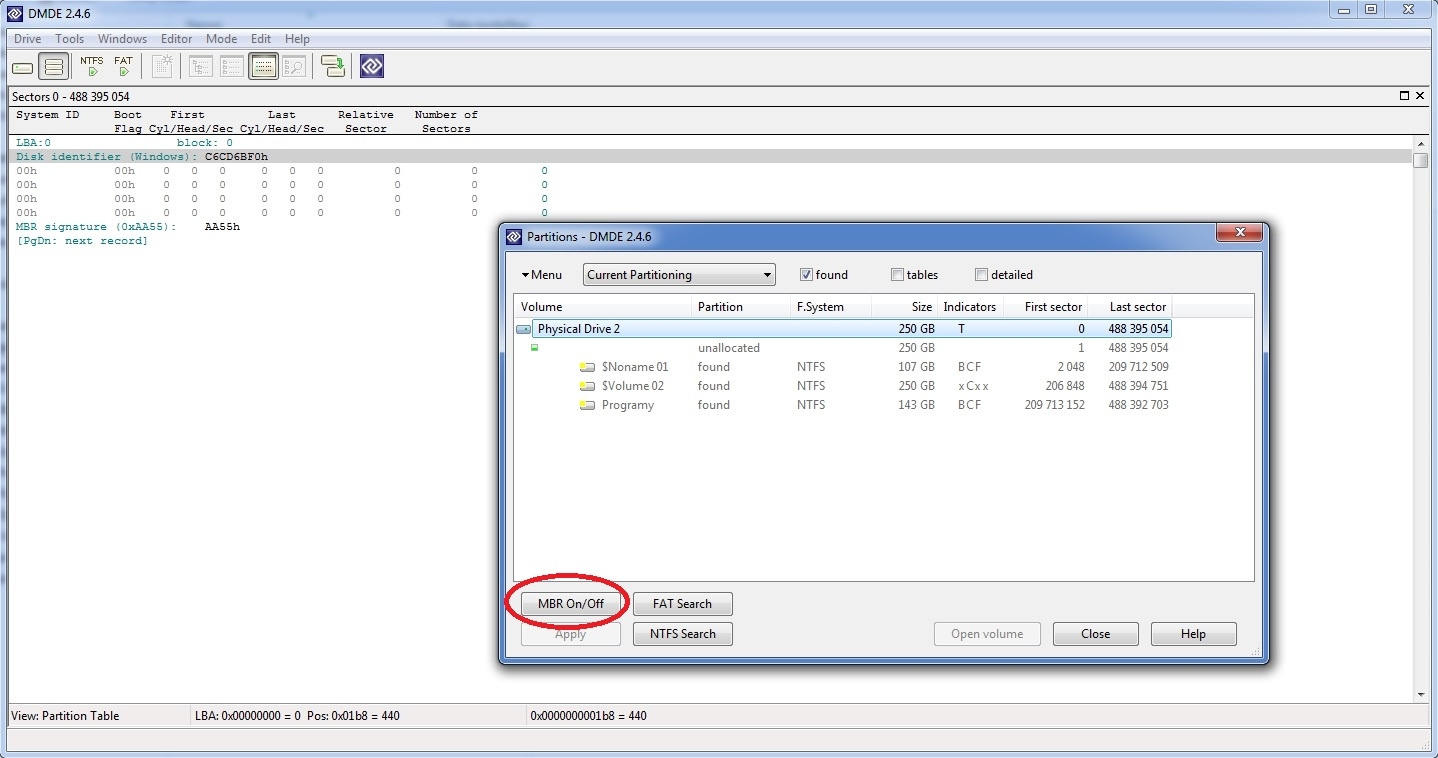The height and width of the screenshot is (758, 1438).
Task: Open the Editor menu
Action: (177, 39)
